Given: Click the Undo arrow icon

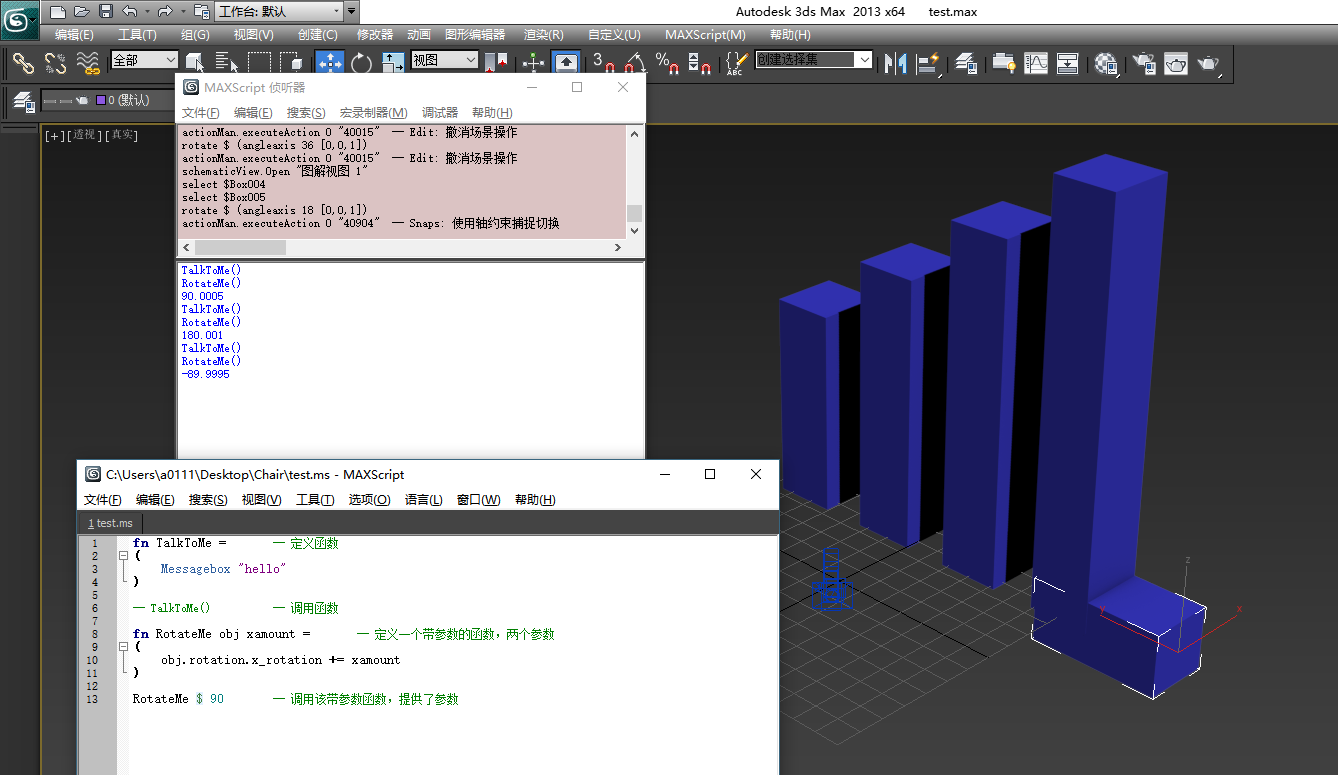Looking at the screenshot, I should (129, 12).
